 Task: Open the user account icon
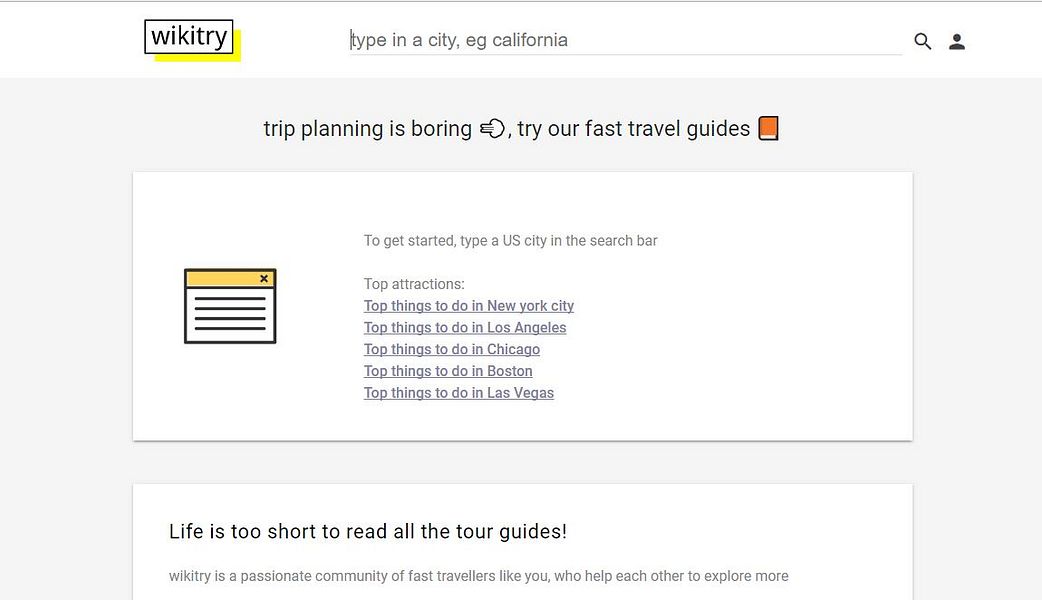pyautogui.click(x=957, y=41)
